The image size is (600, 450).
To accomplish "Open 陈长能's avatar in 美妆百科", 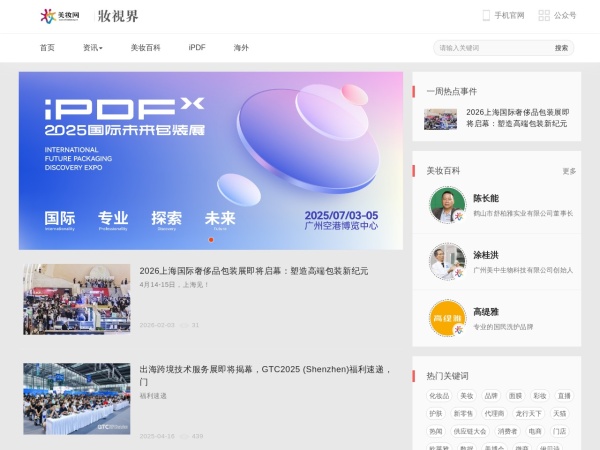I will (447, 205).
